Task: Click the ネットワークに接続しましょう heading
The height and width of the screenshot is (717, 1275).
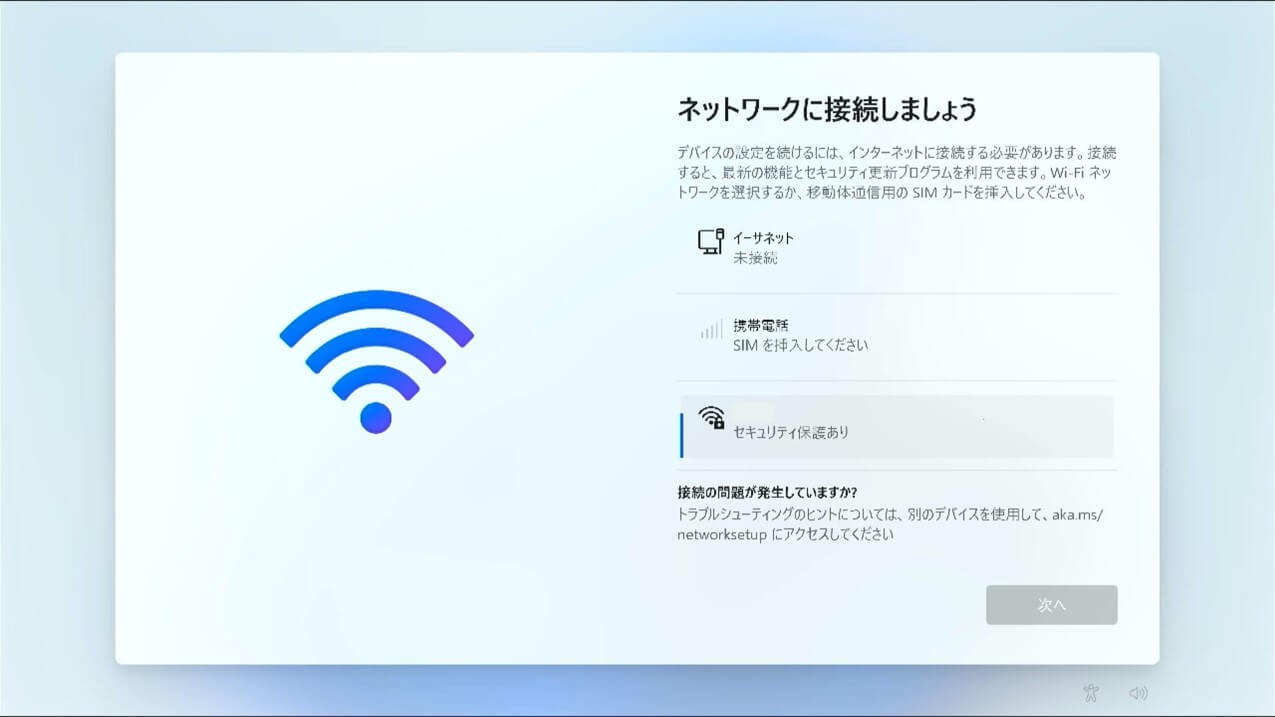Action: [827, 109]
